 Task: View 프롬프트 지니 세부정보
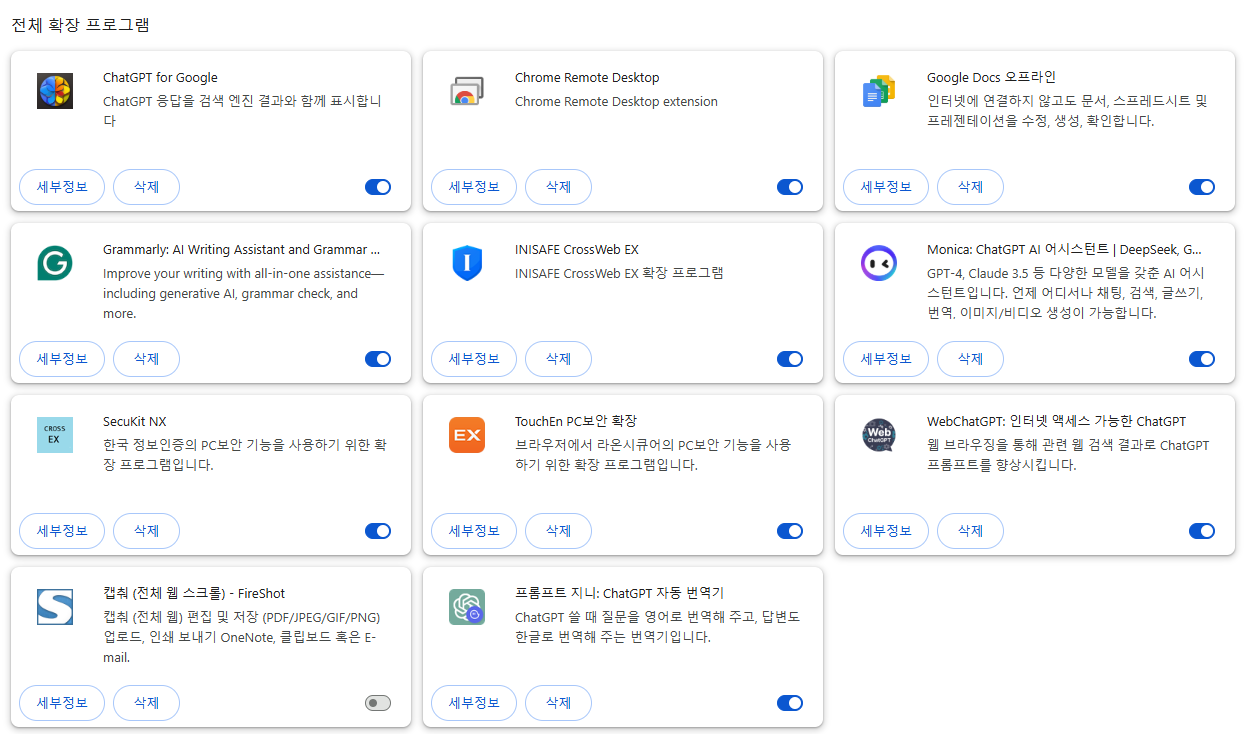(474, 703)
